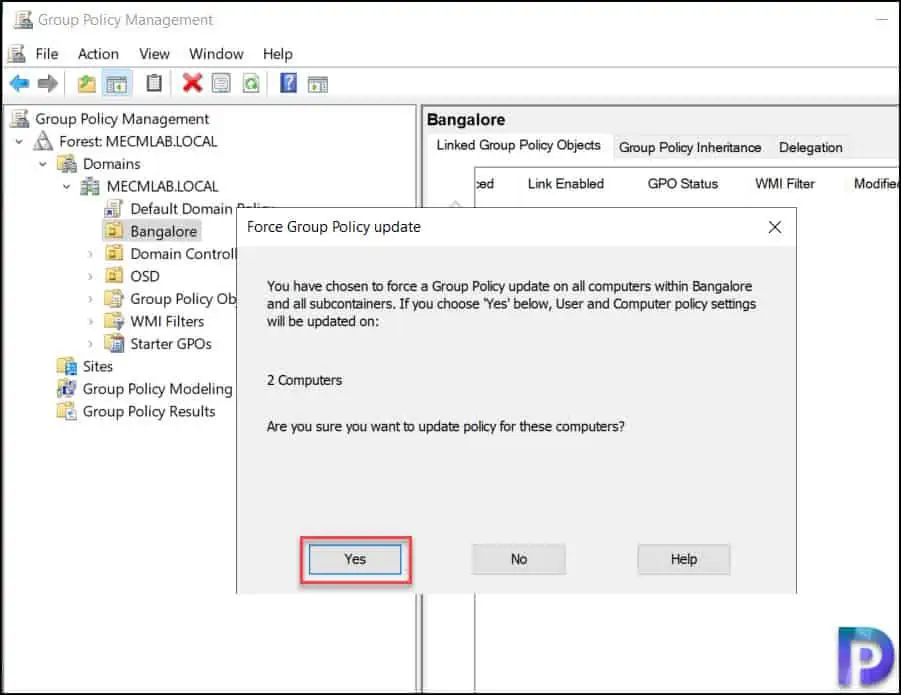Click Help button in the dialog
Screen dimensions: 901x695
[684, 559]
